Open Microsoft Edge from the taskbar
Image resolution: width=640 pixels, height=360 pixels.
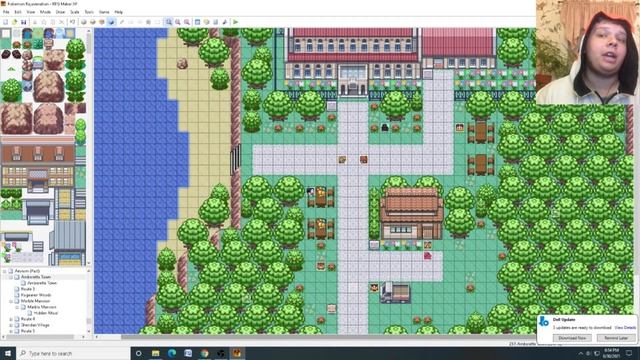click(172, 353)
